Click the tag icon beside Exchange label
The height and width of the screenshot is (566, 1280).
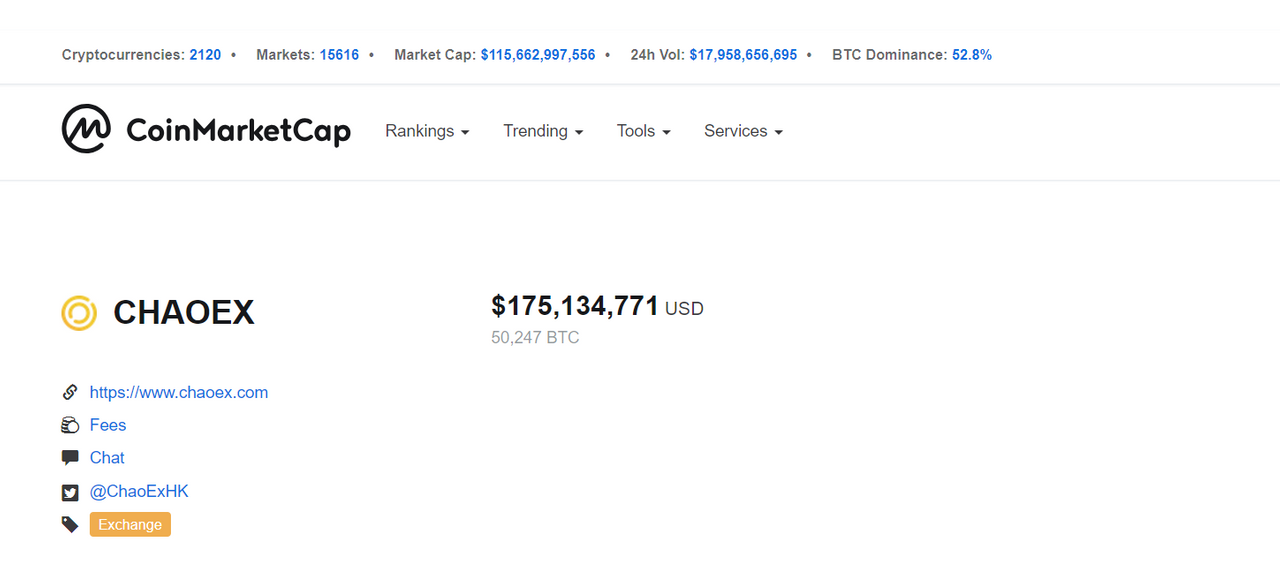pos(70,524)
